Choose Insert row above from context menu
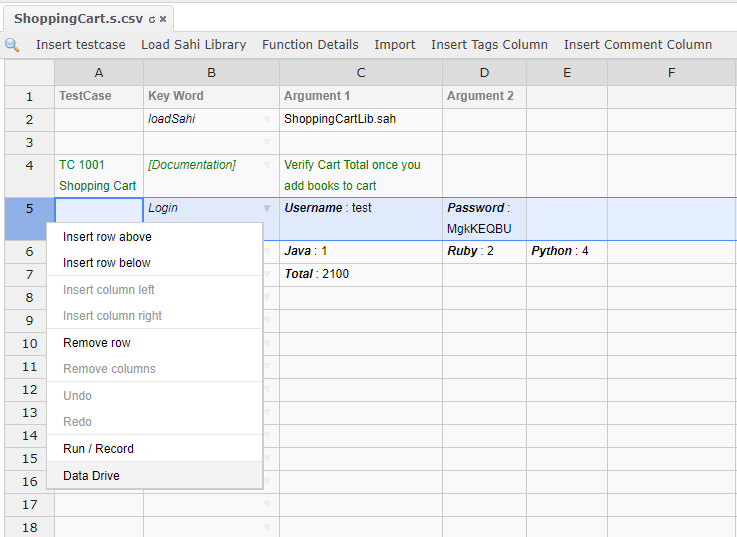 click(x=107, y=237)
